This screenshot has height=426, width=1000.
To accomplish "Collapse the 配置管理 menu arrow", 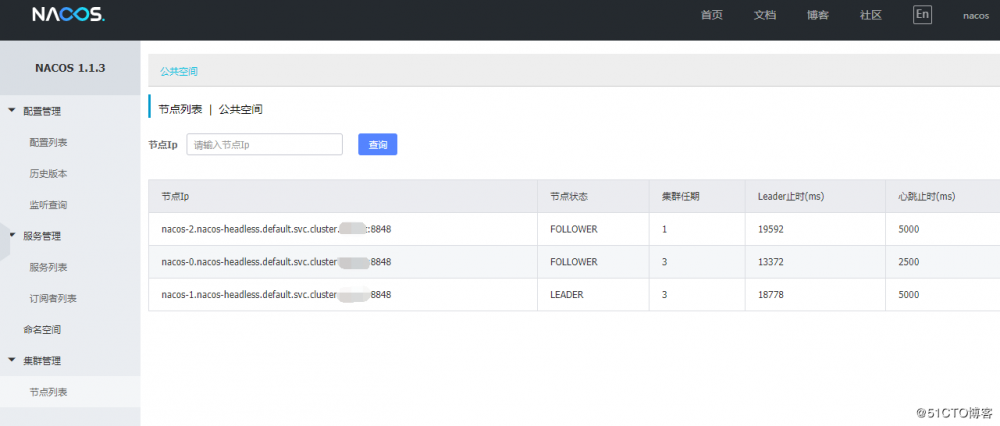I will click(12, 111).
